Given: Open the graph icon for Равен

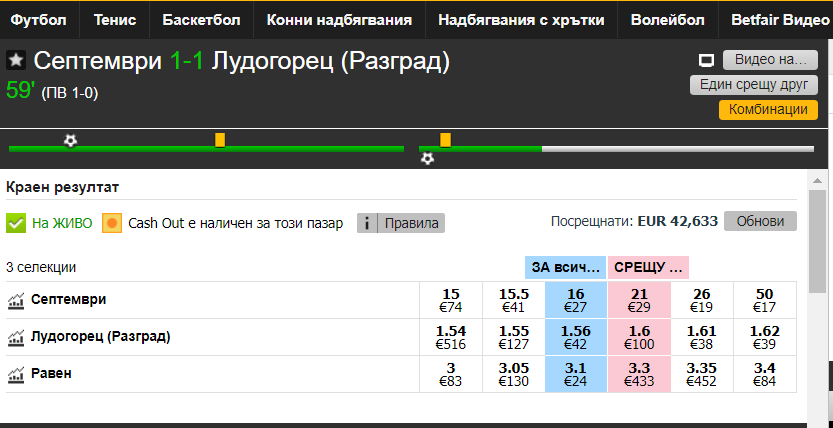Looking at the screenshot, I should [x=16, y=374].
